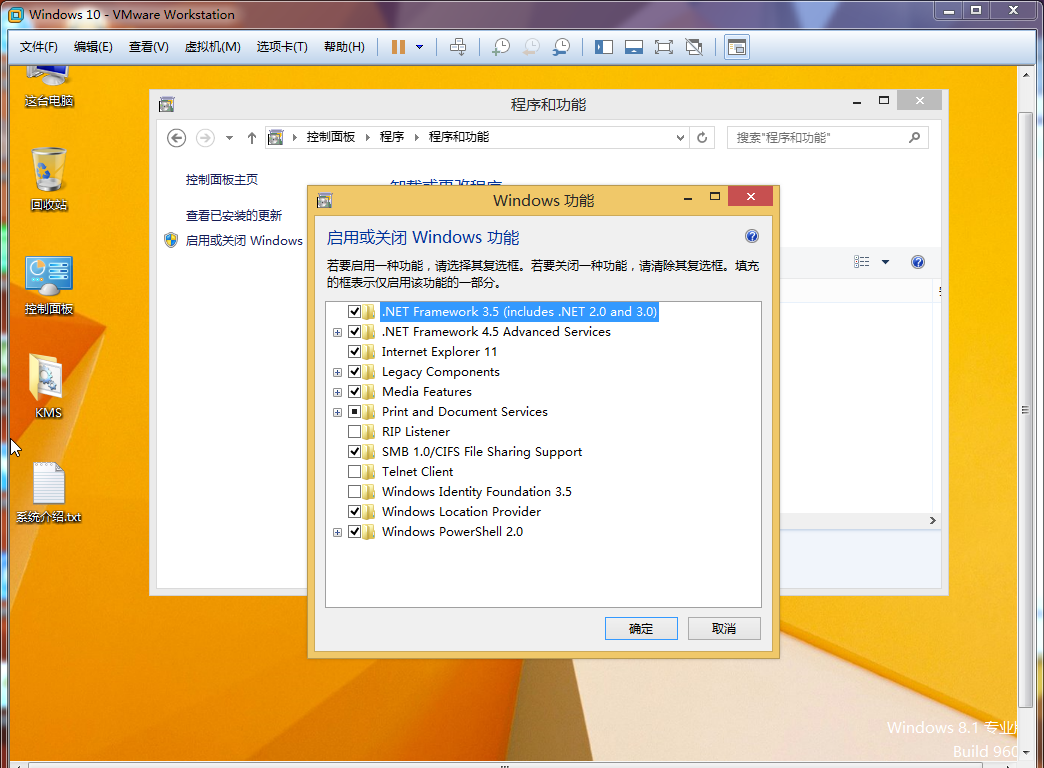
Task: Enable the Telnet Client checkbox
Action: 355,472
